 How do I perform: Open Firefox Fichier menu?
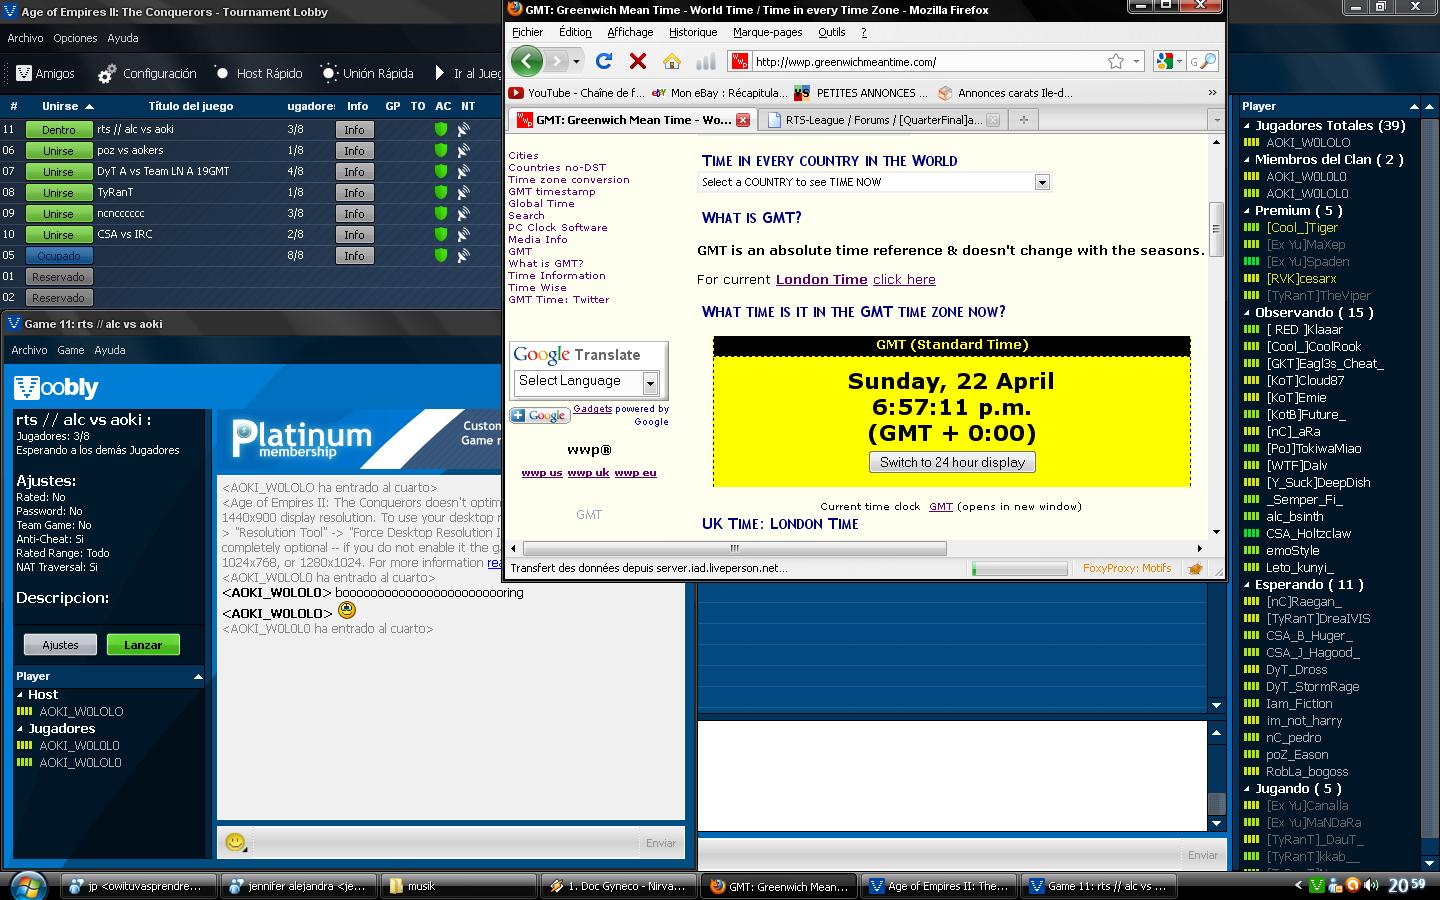pyautogui.click(x=527, y=32)
